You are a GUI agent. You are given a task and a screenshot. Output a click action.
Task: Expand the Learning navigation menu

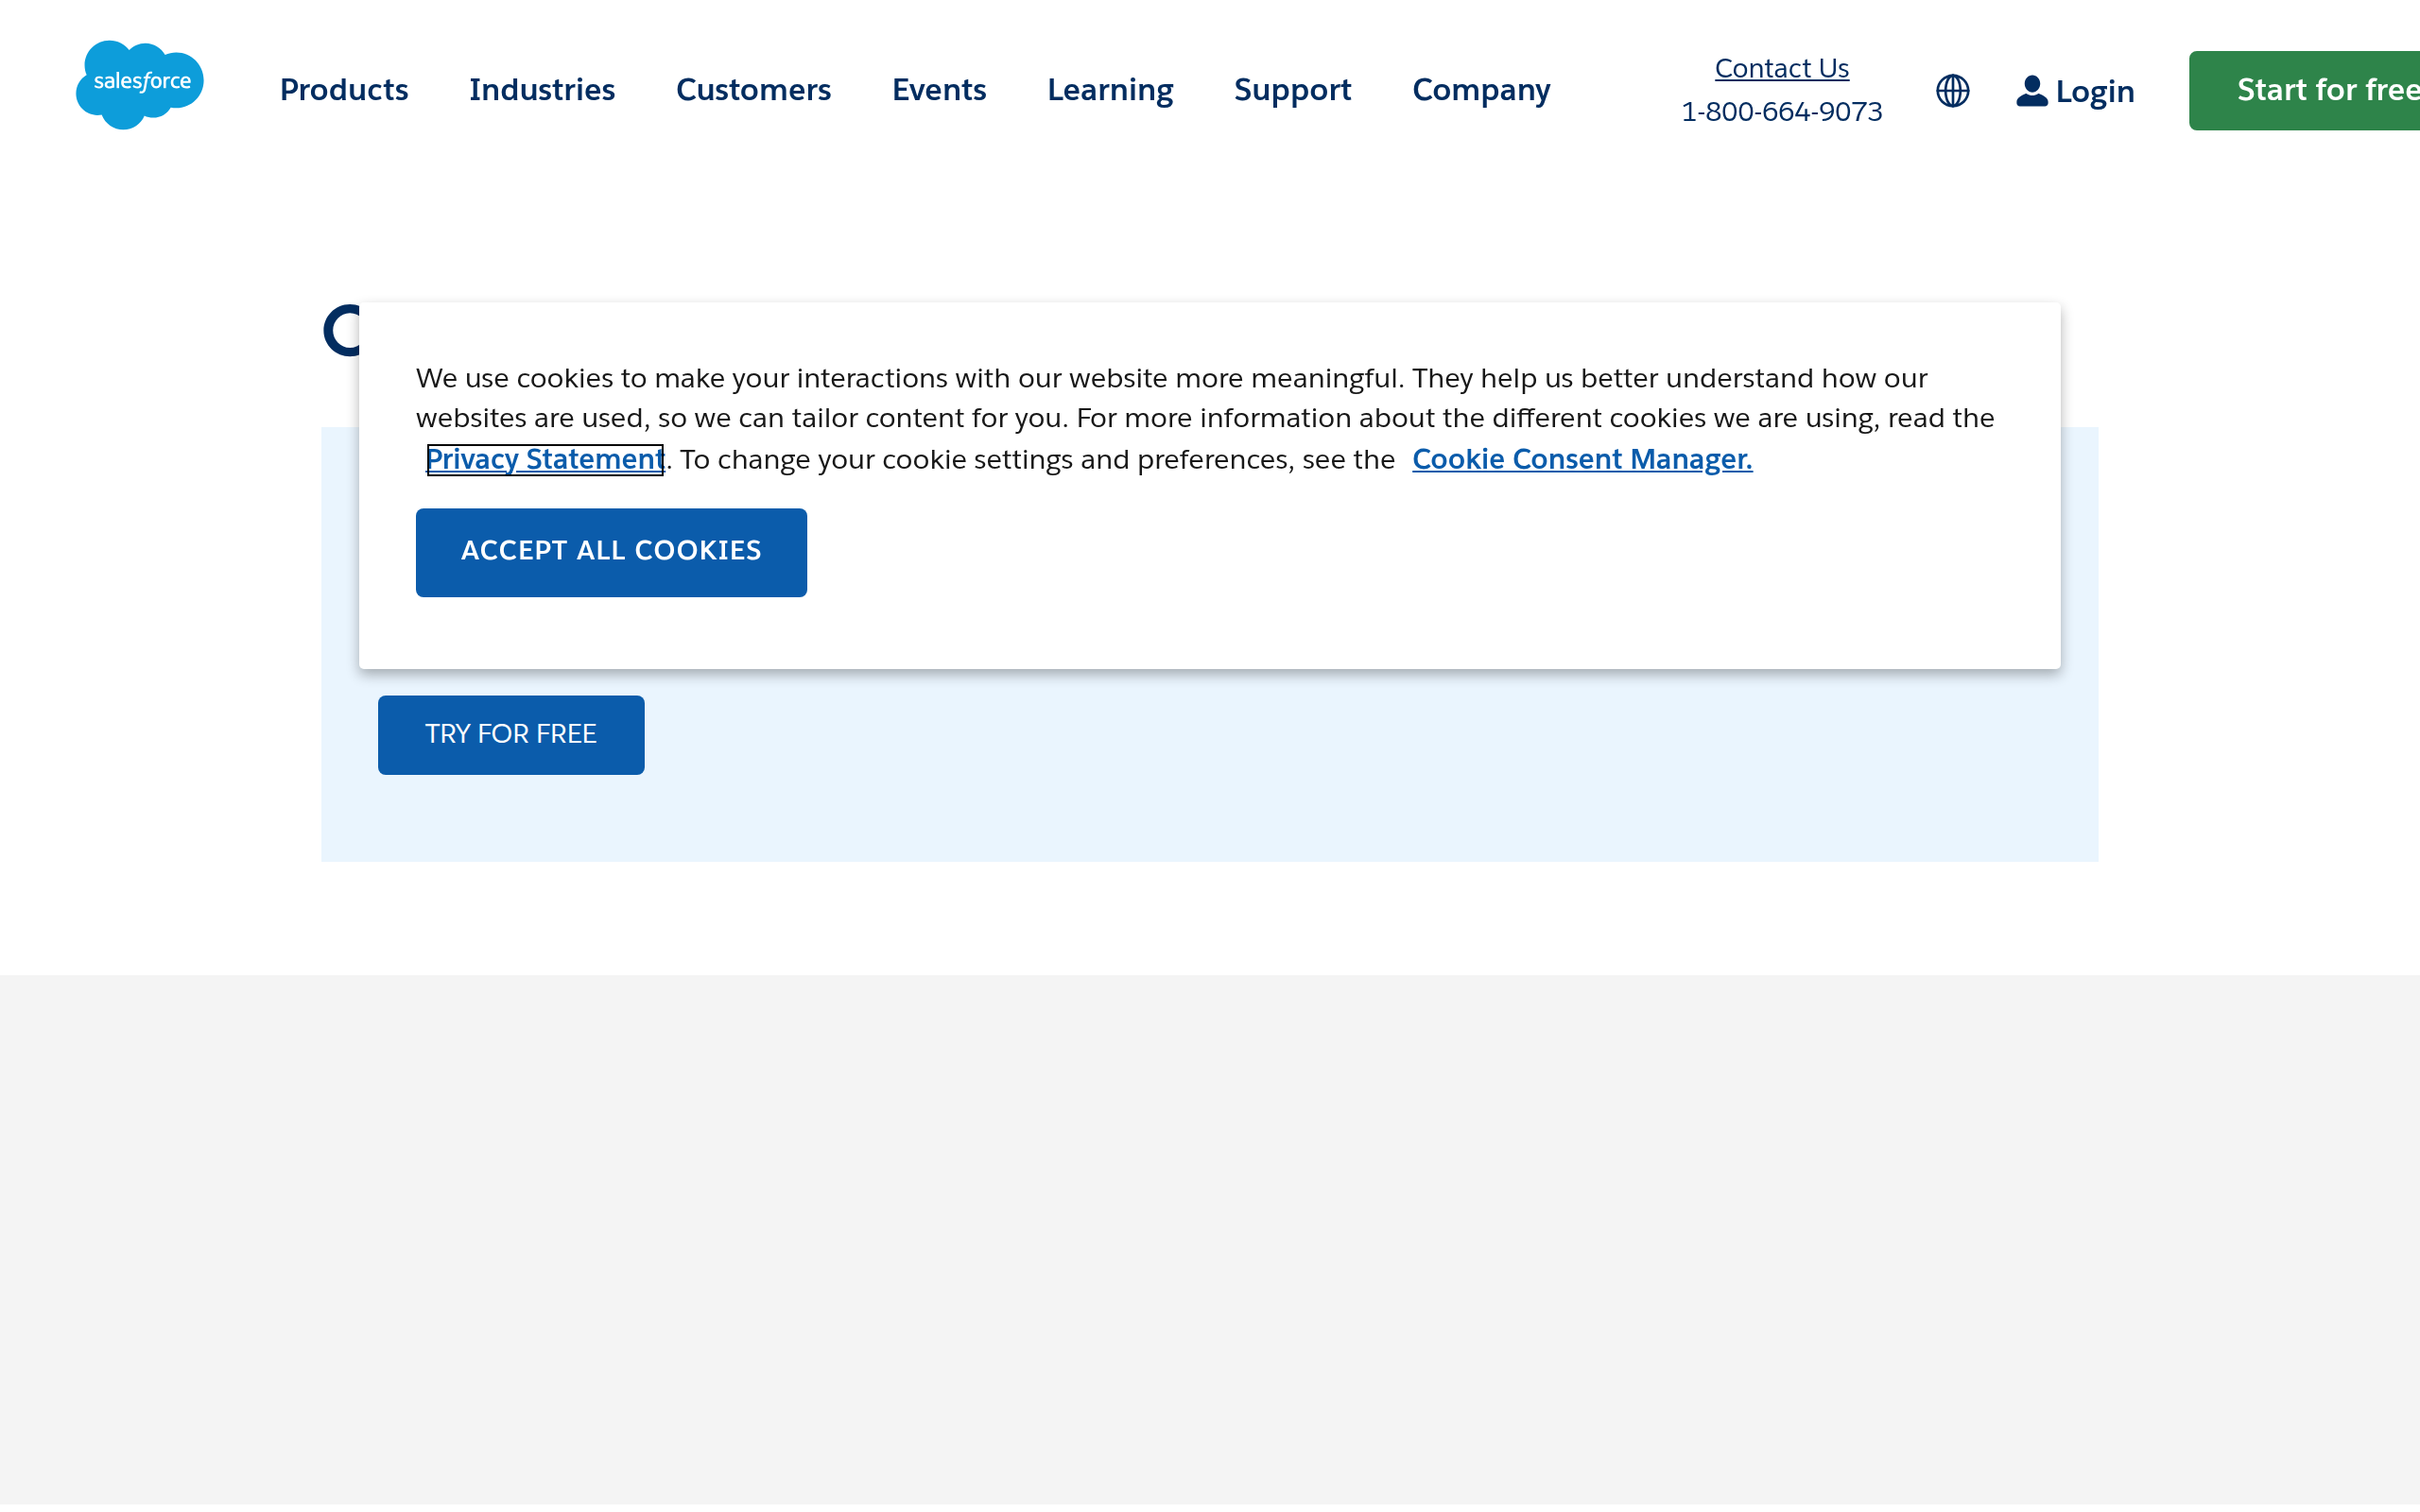coord(1109,90)
